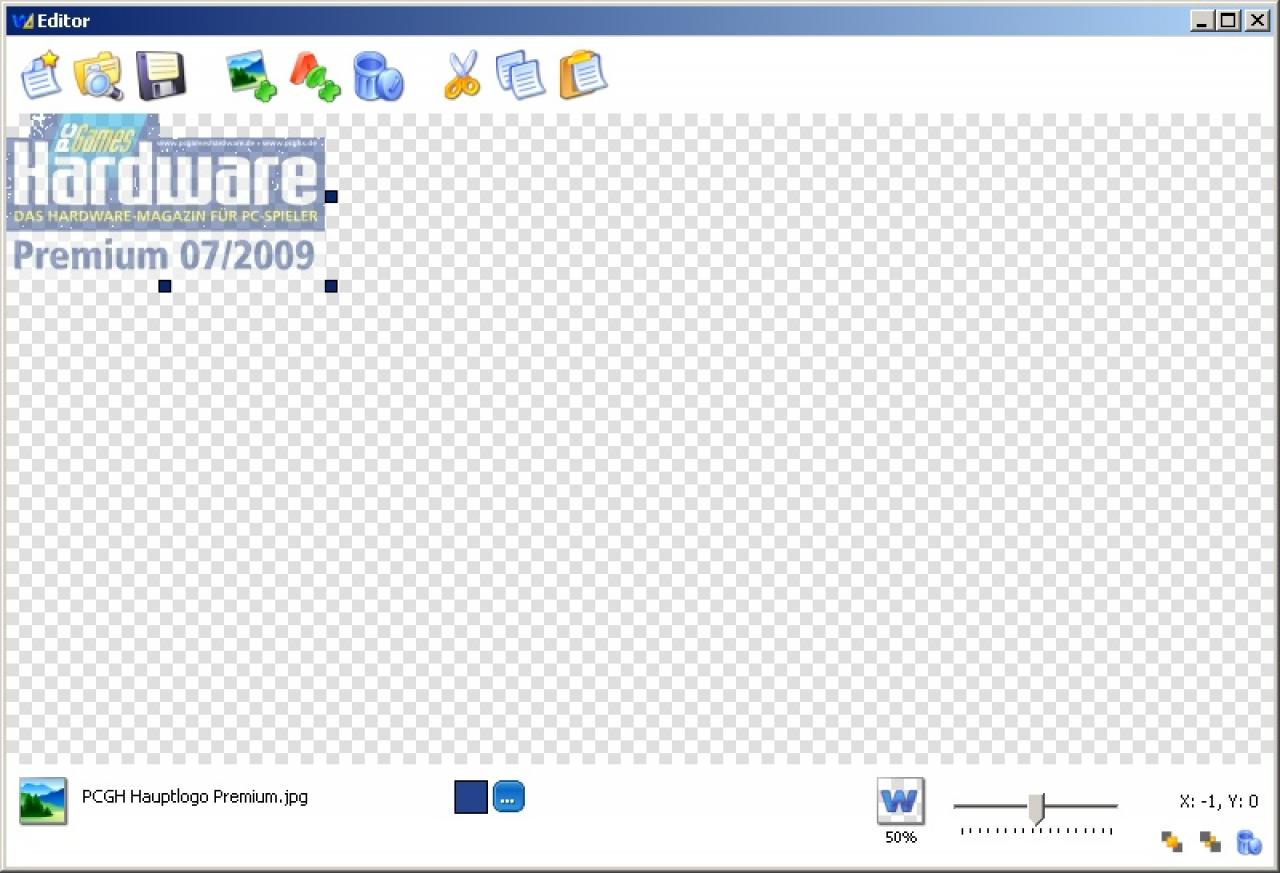Screen dimensions: 1280x873
Task: Paste from the clipboard icon
Action: tap(583, 76)
